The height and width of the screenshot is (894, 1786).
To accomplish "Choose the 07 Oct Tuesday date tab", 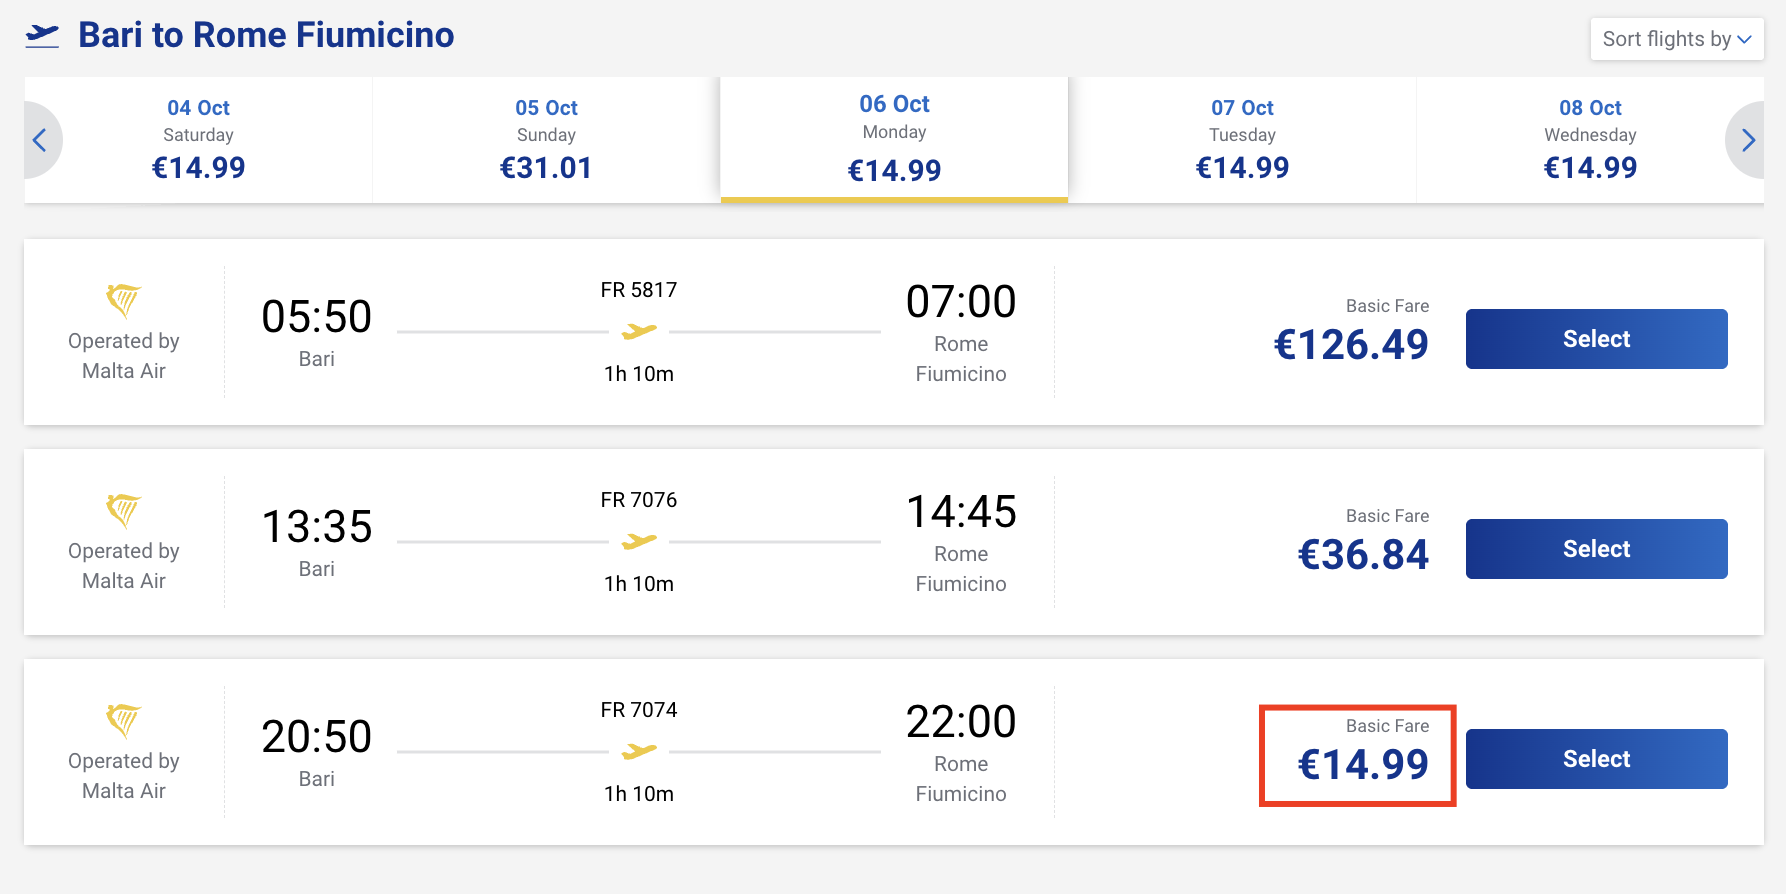I will (x=1242, y=140).
